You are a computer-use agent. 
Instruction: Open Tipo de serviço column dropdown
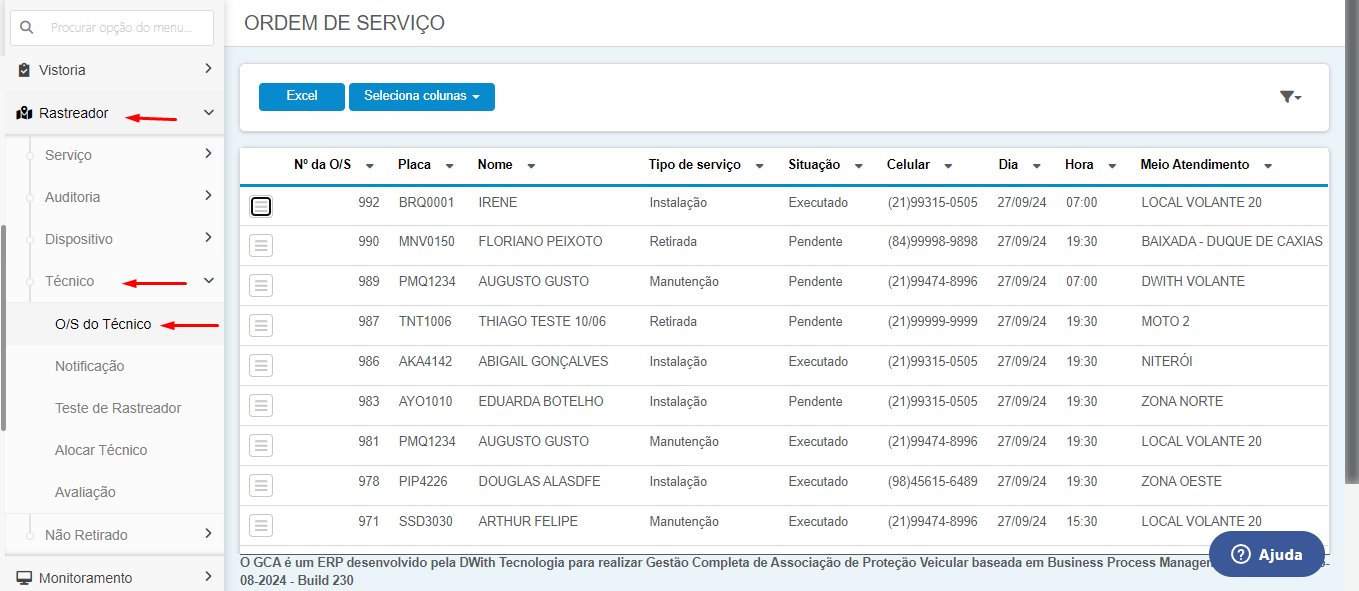pos(760,166)
